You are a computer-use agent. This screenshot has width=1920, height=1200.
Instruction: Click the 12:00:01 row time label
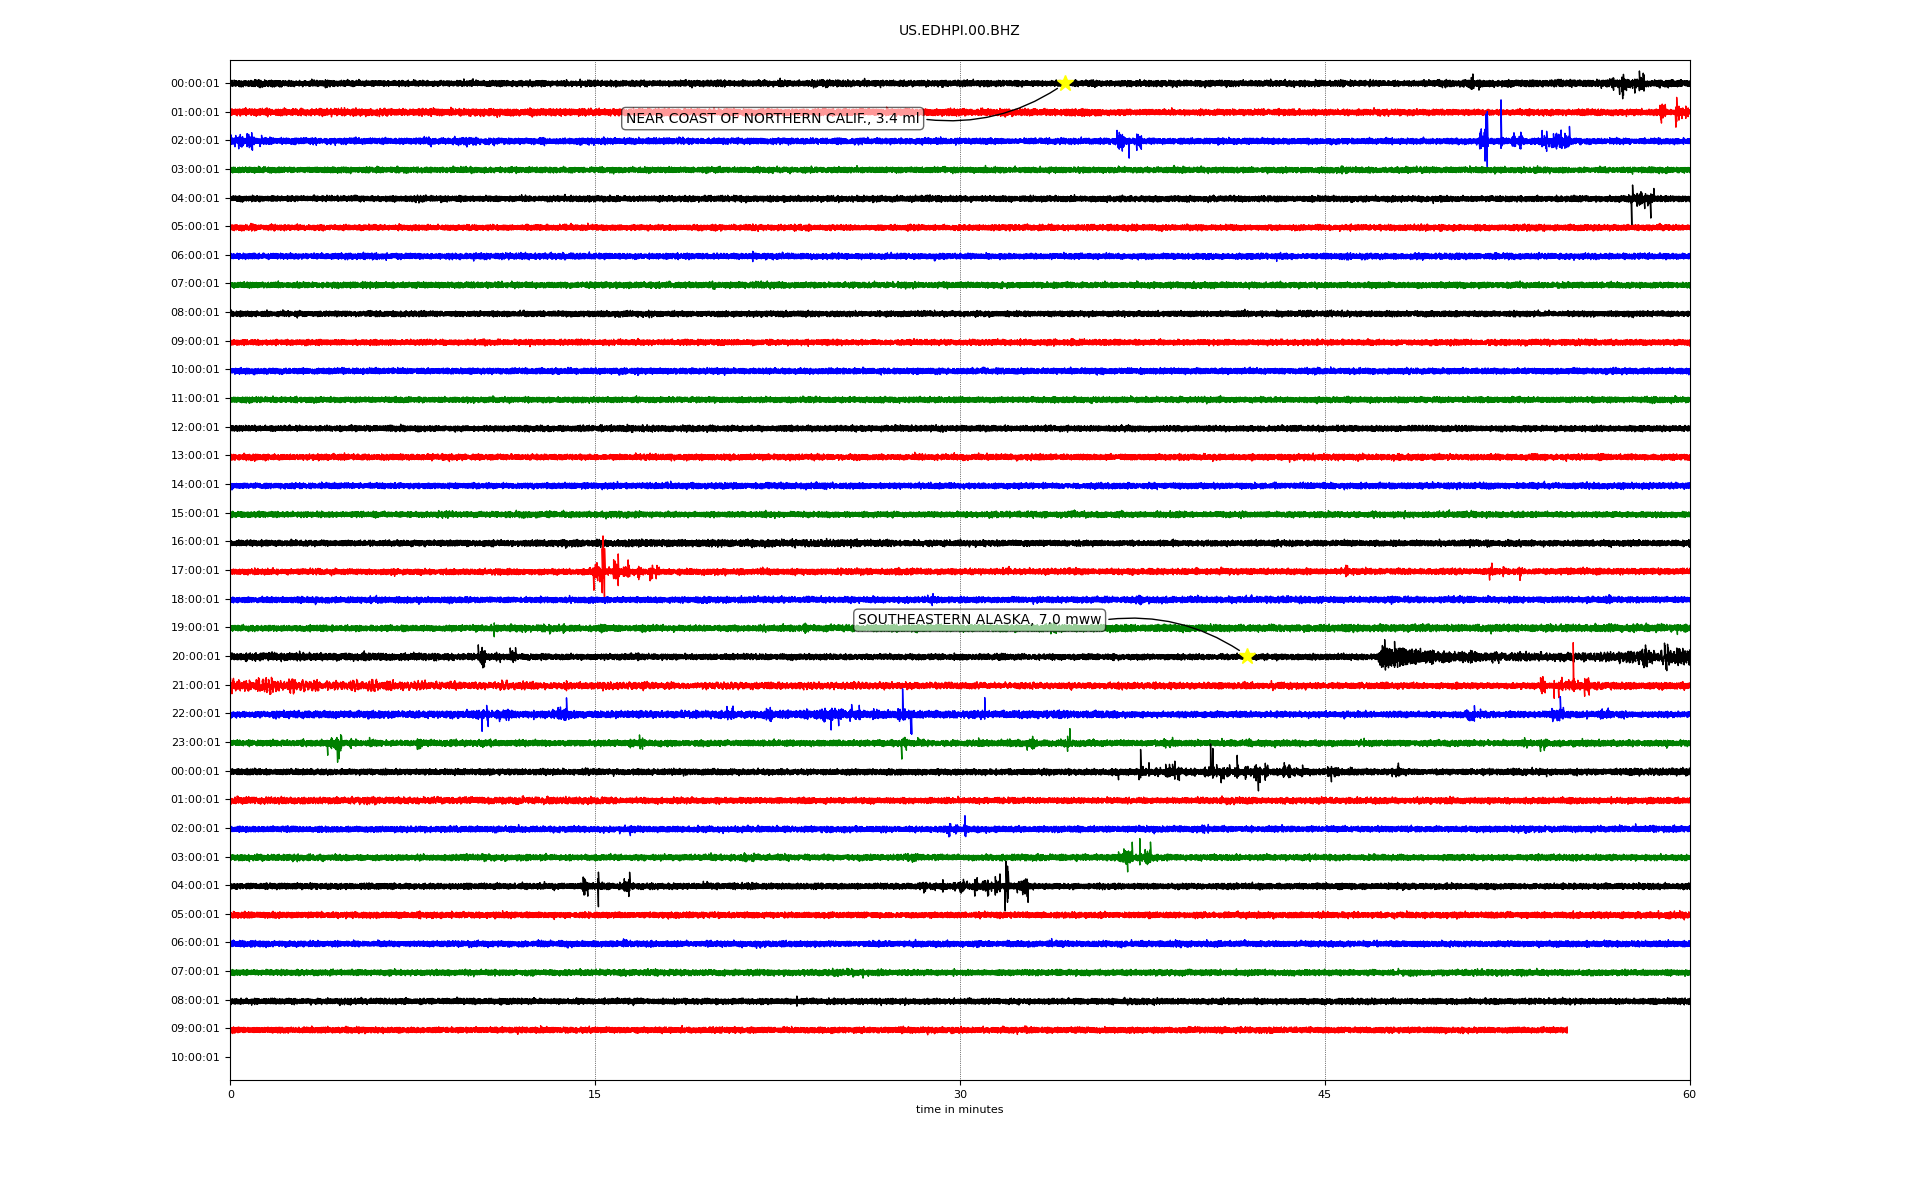click(195, 428)
